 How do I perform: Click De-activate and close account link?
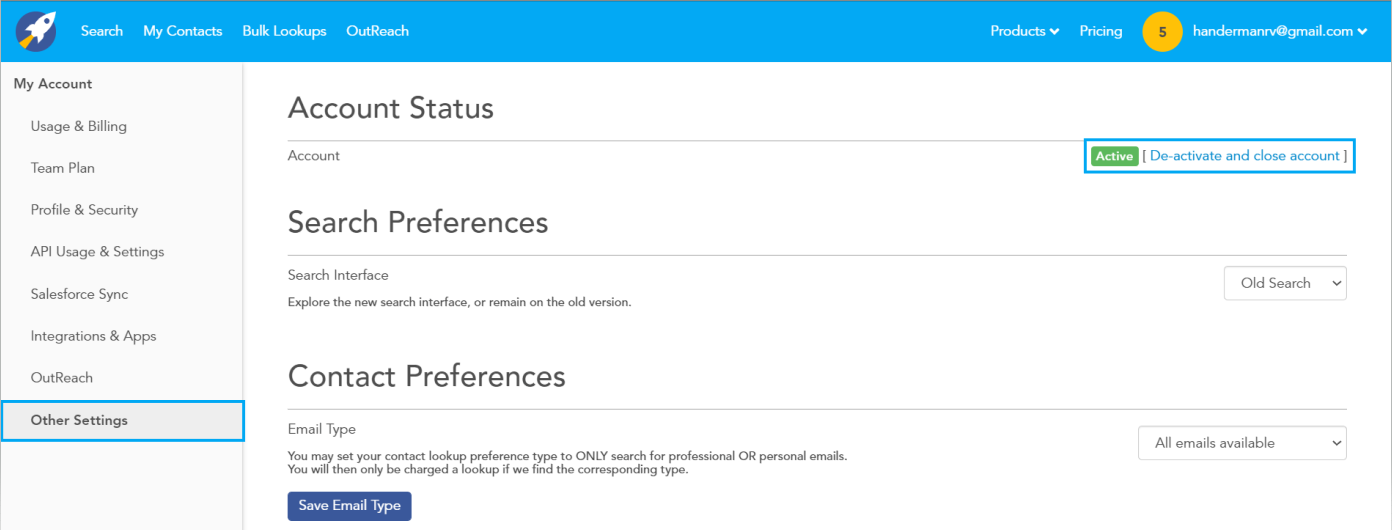pos(1245,156)
